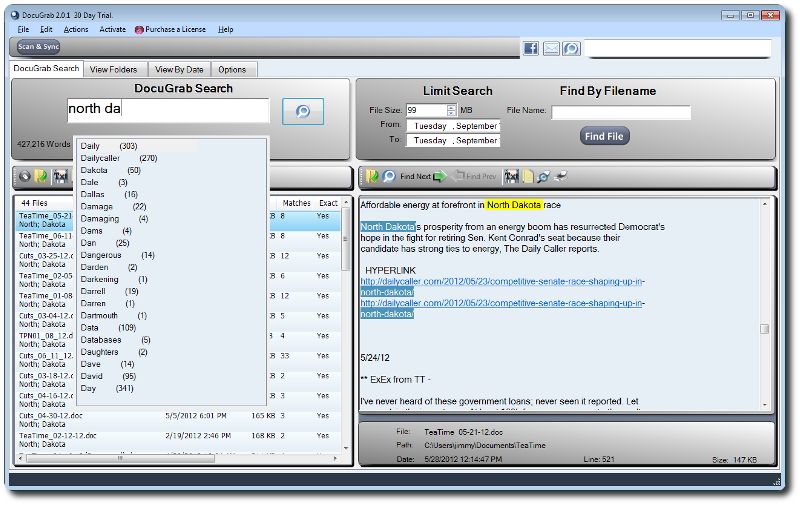
Task: Click in the north da search box
Action: coord(168,110)
